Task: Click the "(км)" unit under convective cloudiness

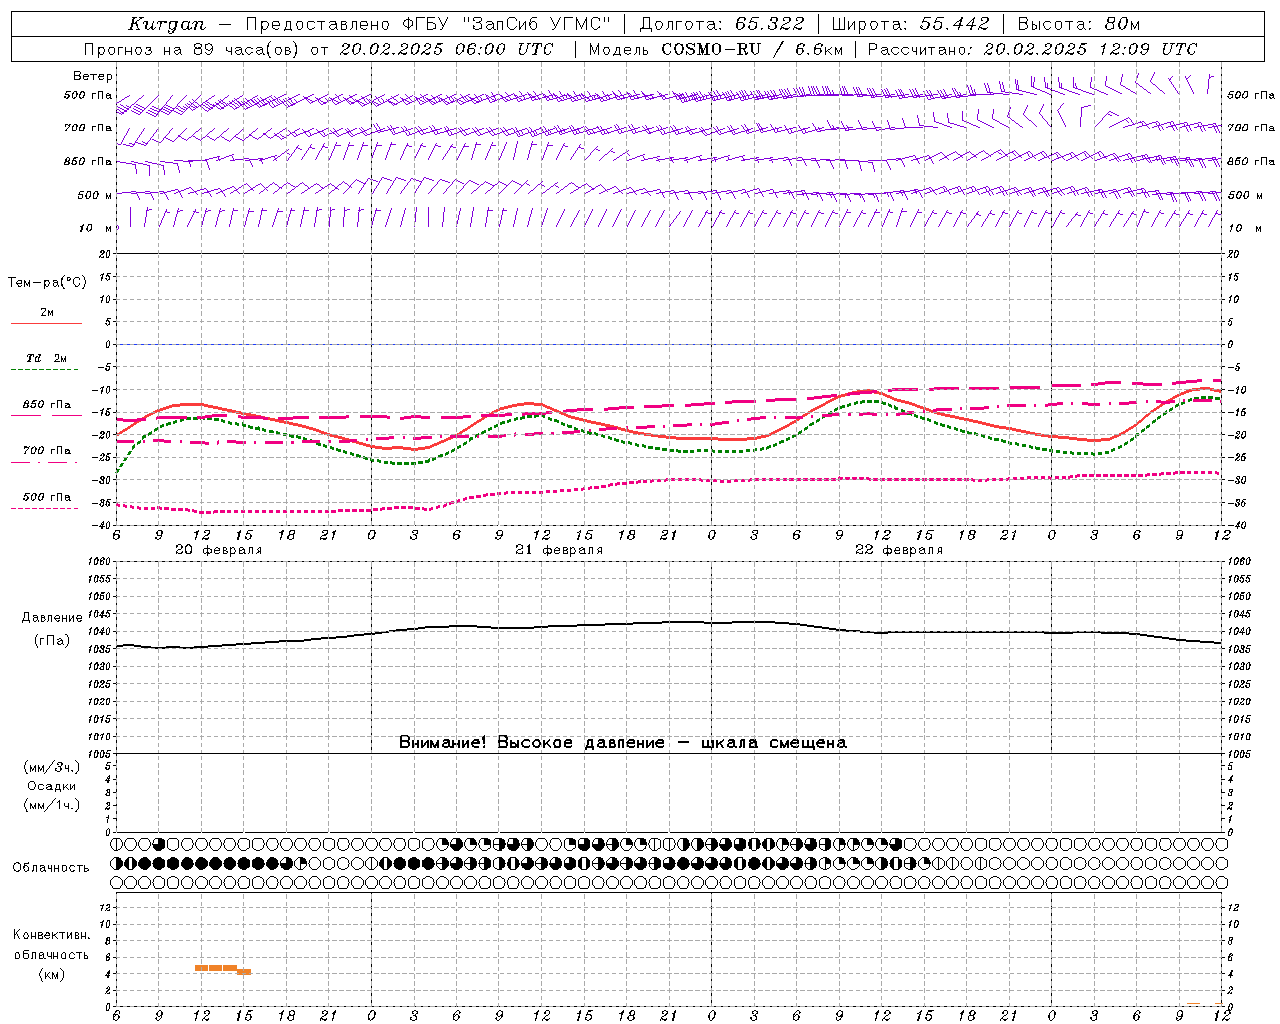Action: coord(52,974)
